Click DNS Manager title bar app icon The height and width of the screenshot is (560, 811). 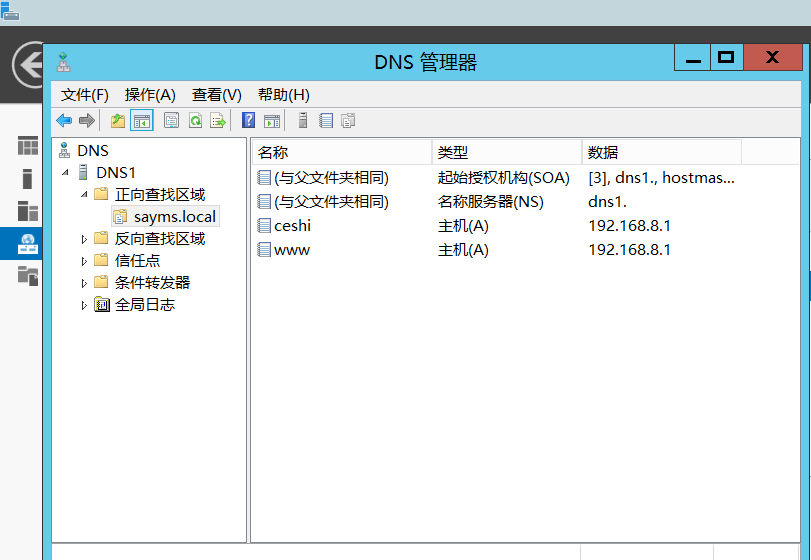(x=64, y=62)
